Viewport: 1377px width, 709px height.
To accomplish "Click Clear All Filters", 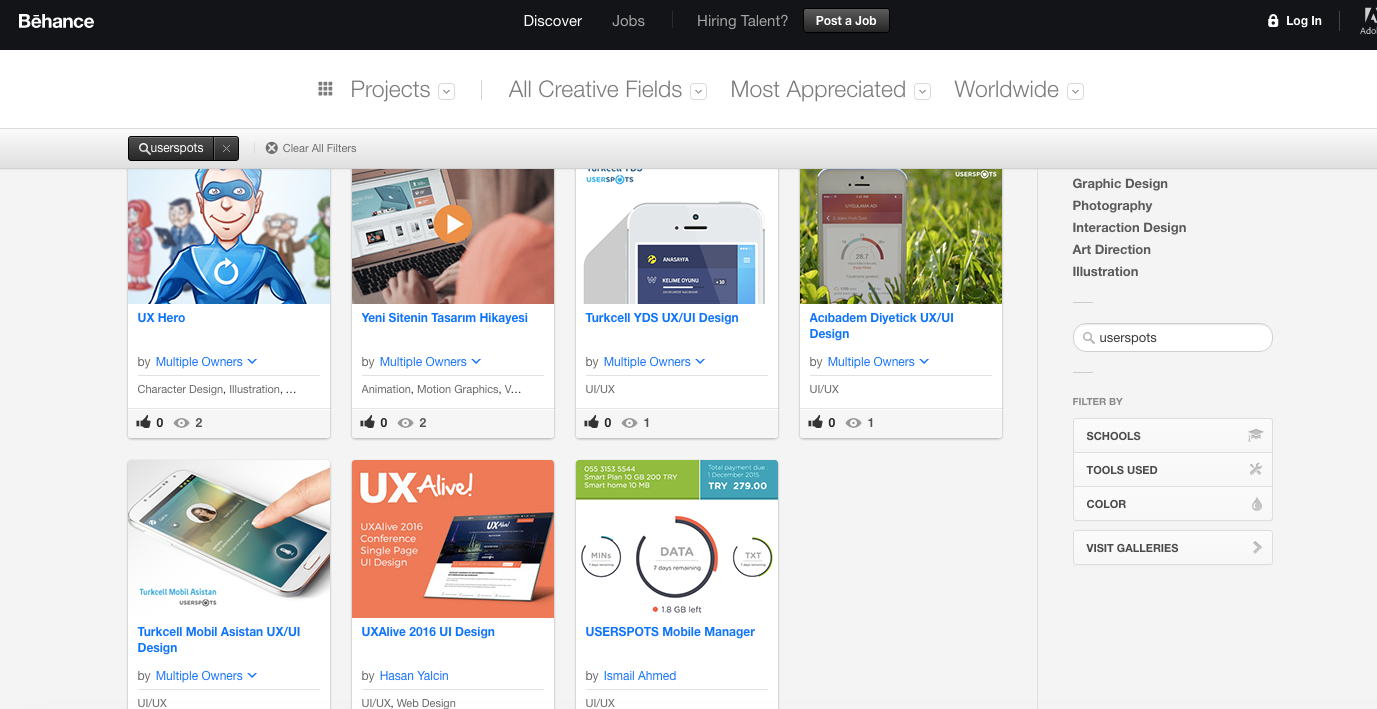I will pos(319,148).
